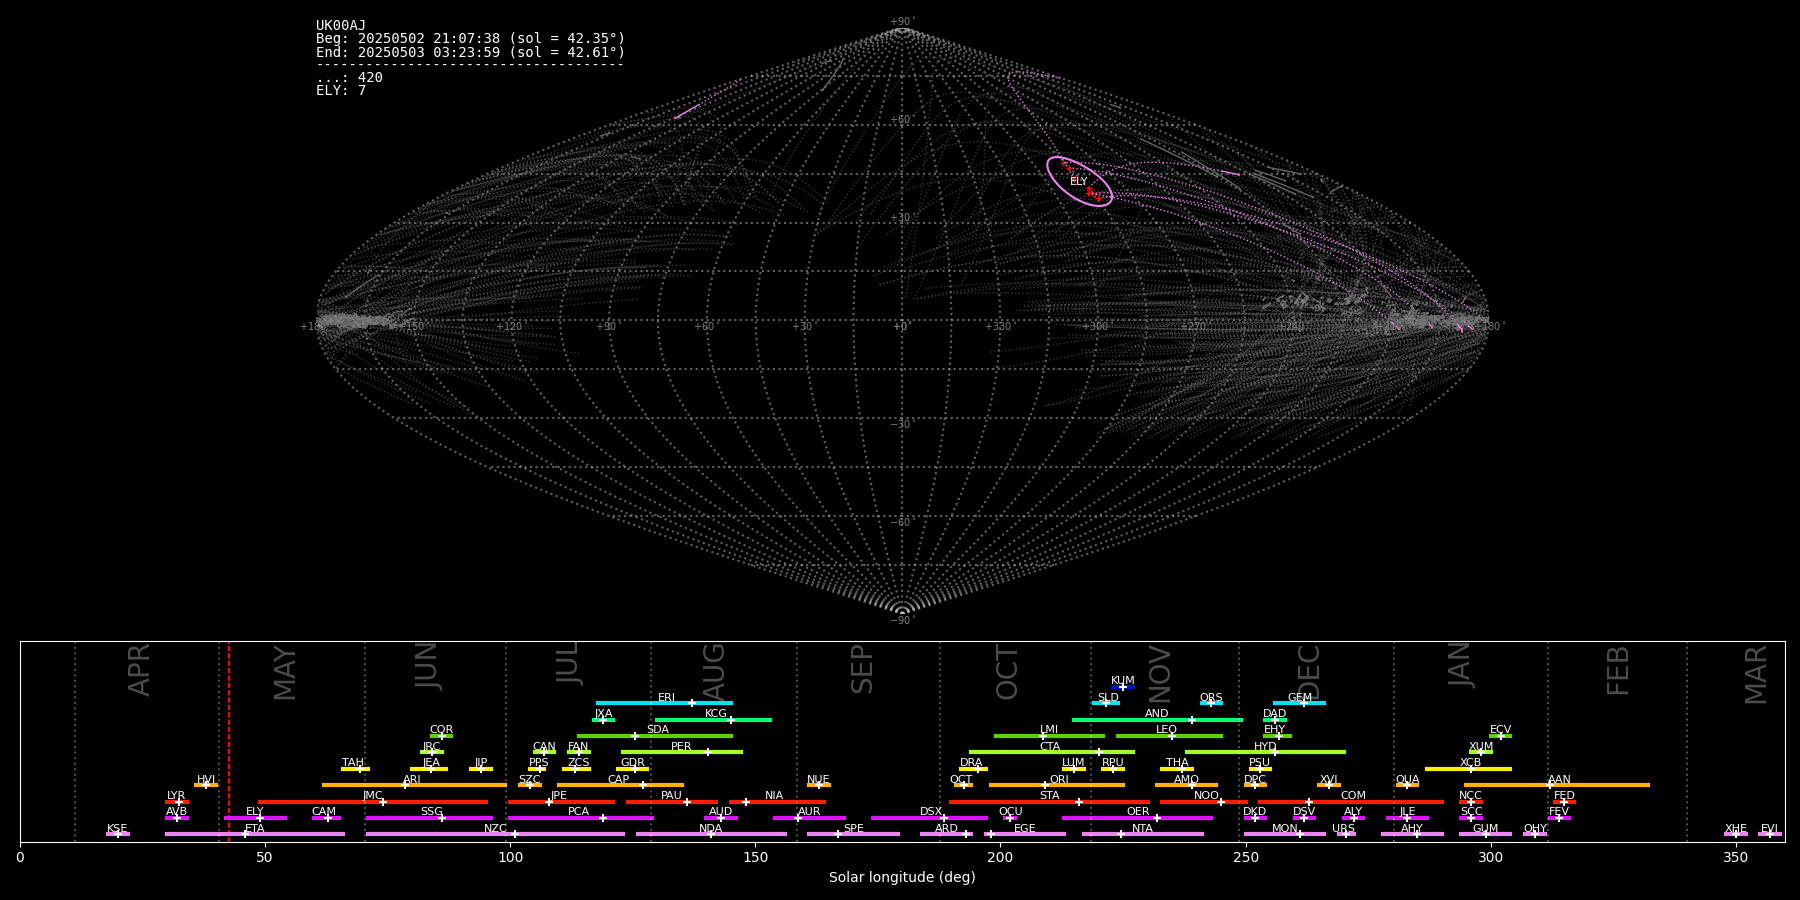
Task: Select the HYD shower label
Action: coord(1265,746)
